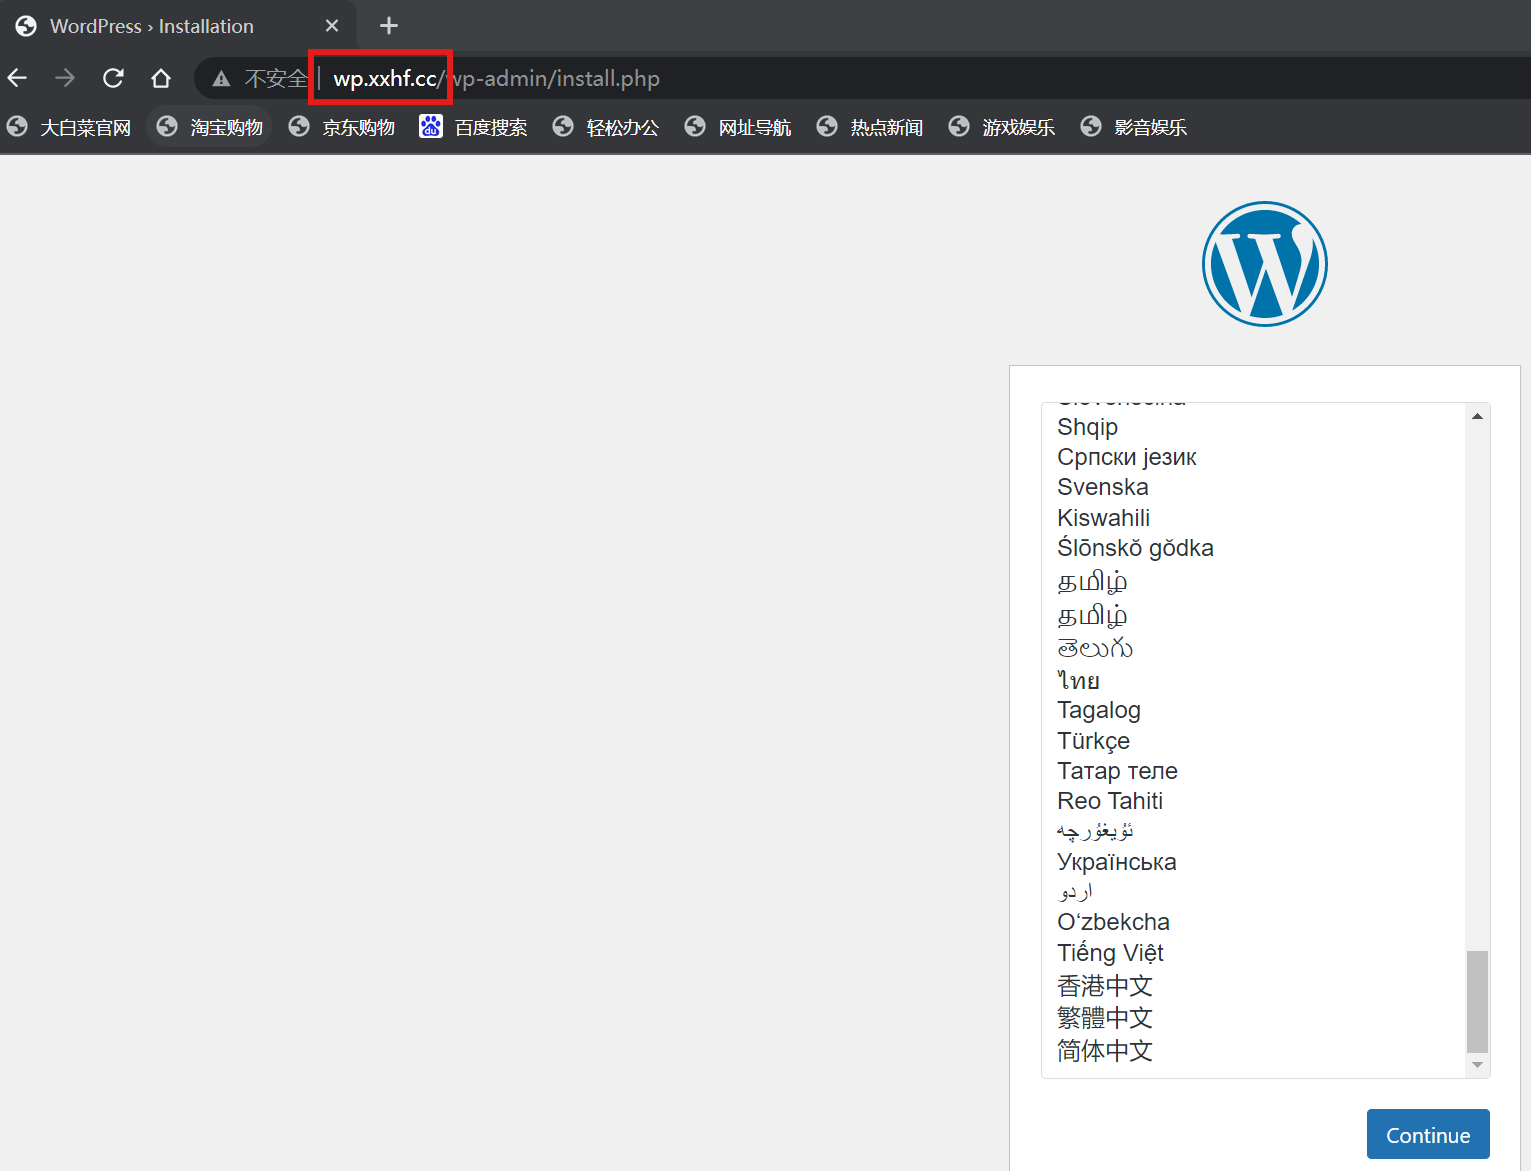Select Српски језик language
1531x1171 pixels.
point(1253,457)
